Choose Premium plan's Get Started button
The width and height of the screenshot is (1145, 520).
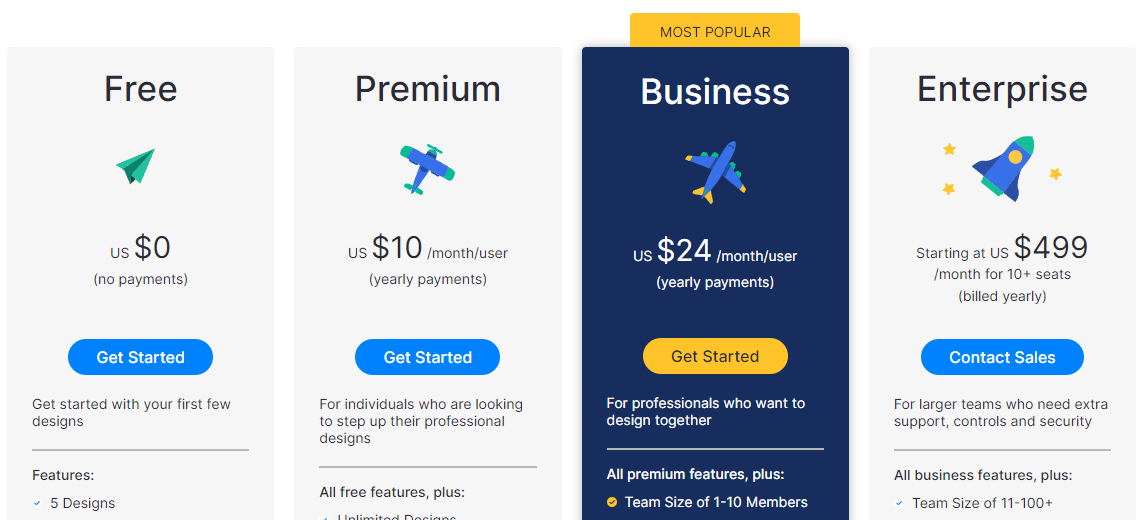428,357
